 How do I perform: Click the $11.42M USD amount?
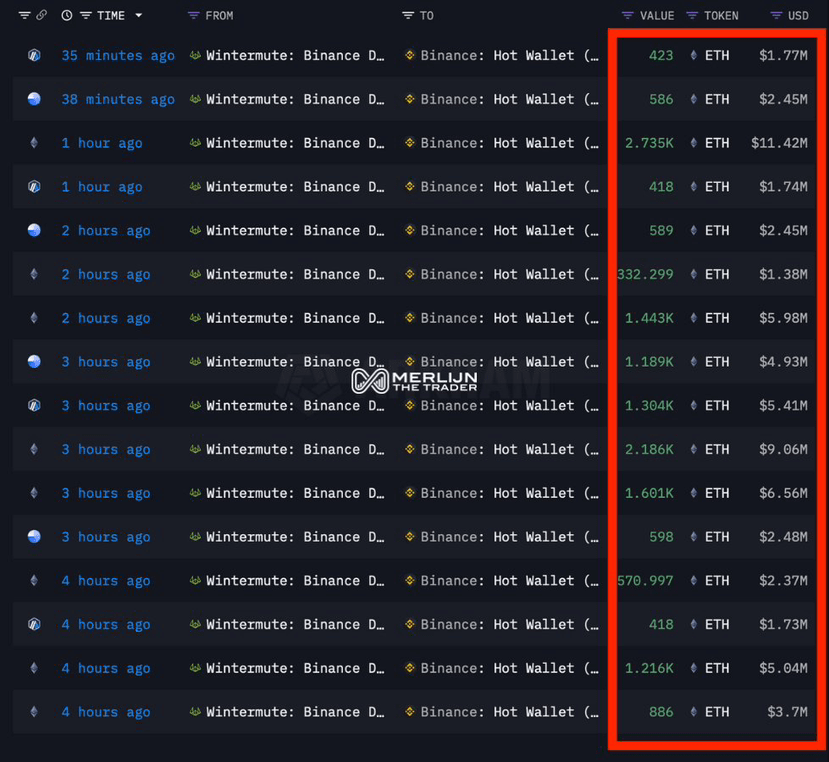[779, 143]
